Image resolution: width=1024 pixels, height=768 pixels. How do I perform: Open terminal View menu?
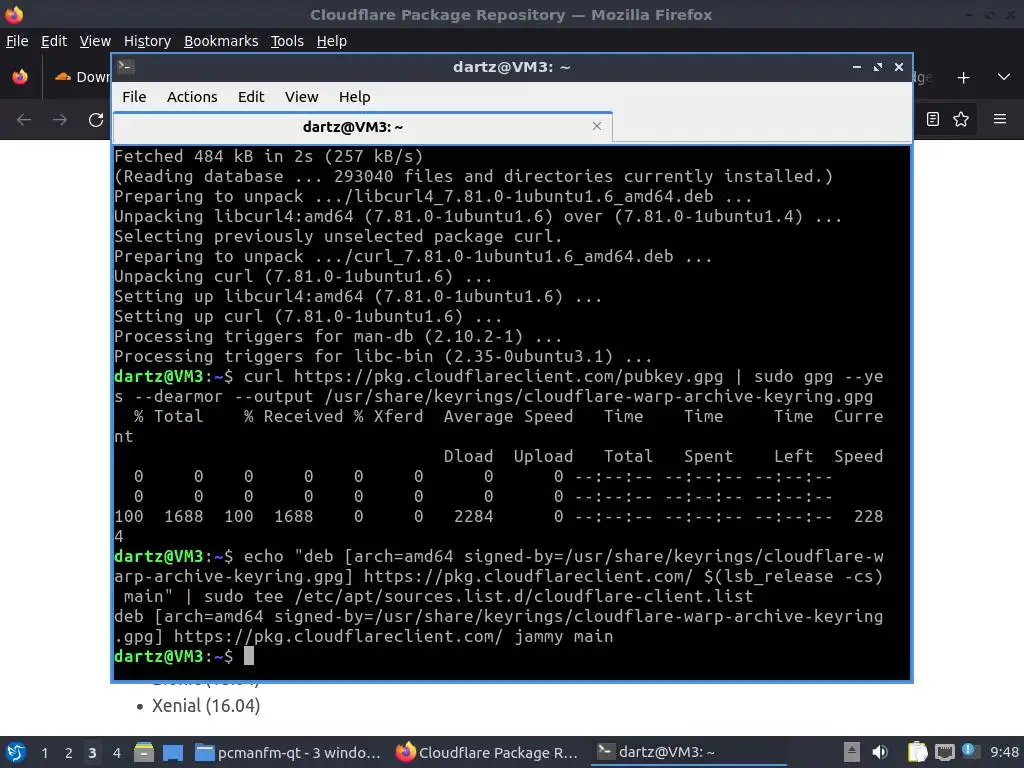pyautogui.click(x=301, y=97)
